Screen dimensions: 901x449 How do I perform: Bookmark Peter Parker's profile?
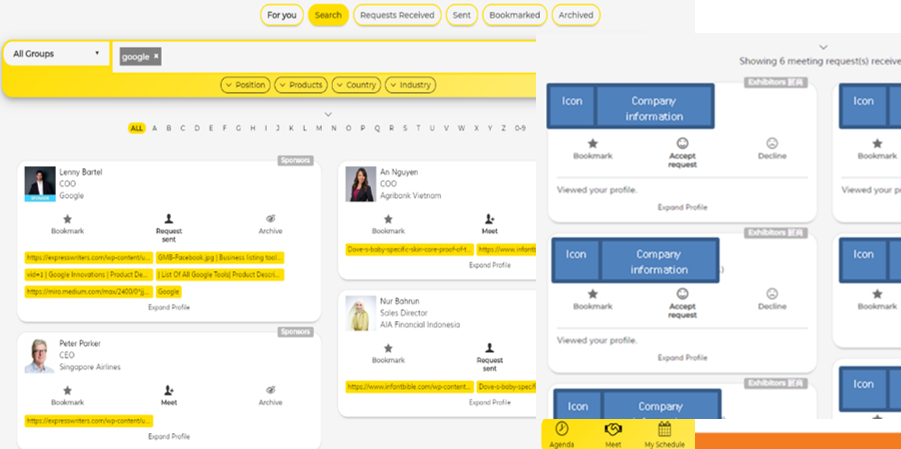click(x=67, y=396)
